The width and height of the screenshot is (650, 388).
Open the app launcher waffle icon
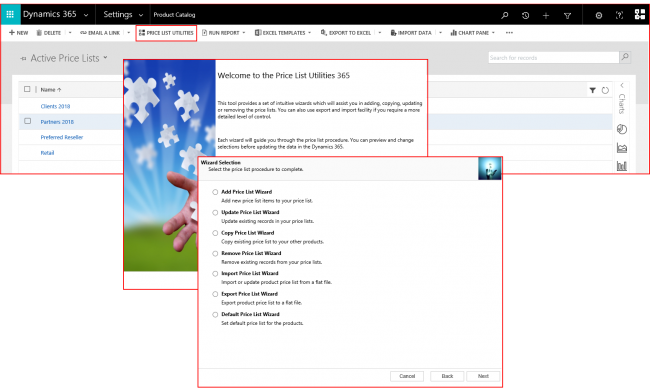pyautogui.click(x=10, y=14)
